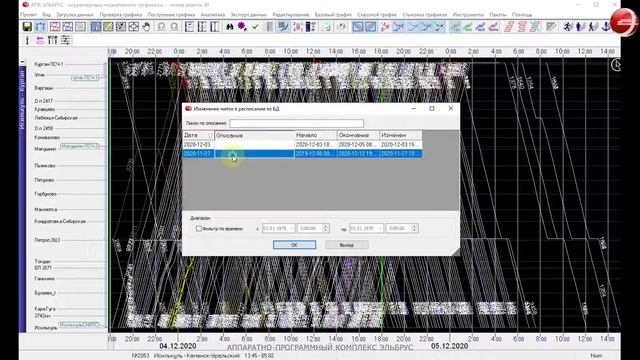The image size is (640, 360).
Task: Click the red round Elbrus logo
Action: 624,22
